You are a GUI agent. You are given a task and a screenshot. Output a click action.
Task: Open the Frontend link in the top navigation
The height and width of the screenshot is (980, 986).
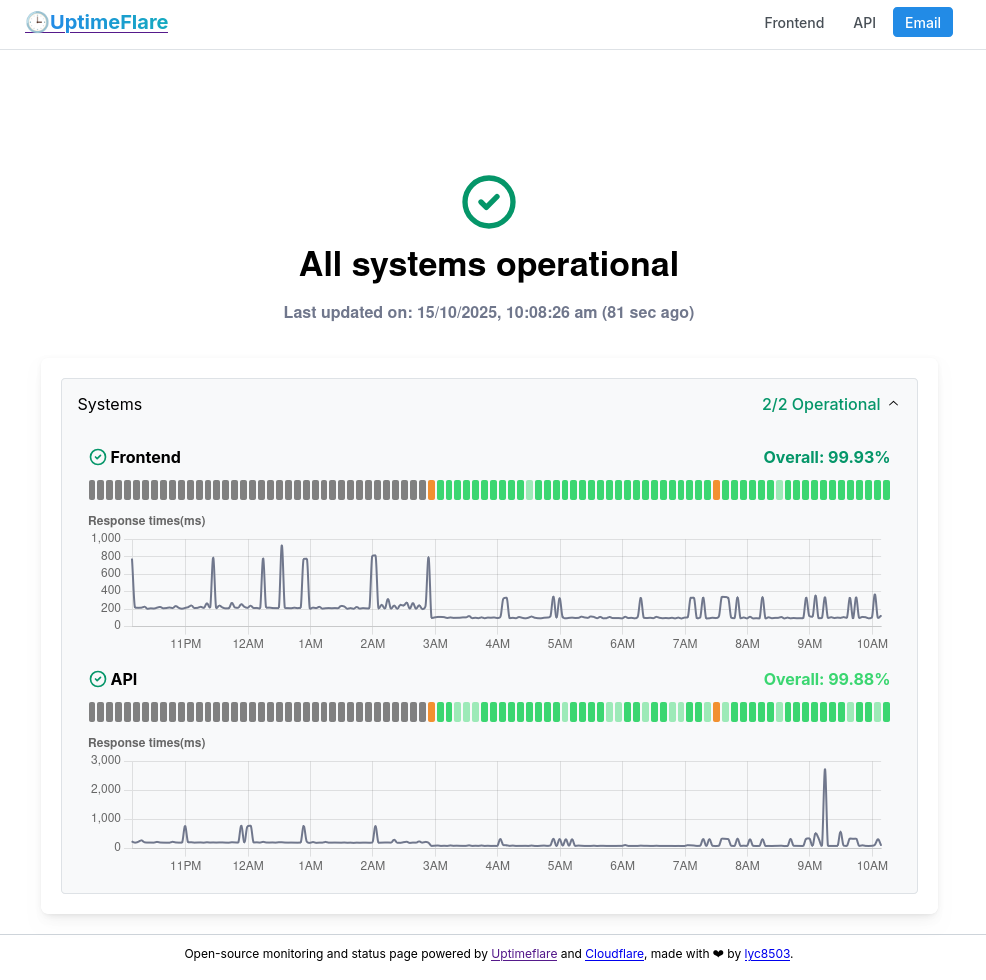794,22
